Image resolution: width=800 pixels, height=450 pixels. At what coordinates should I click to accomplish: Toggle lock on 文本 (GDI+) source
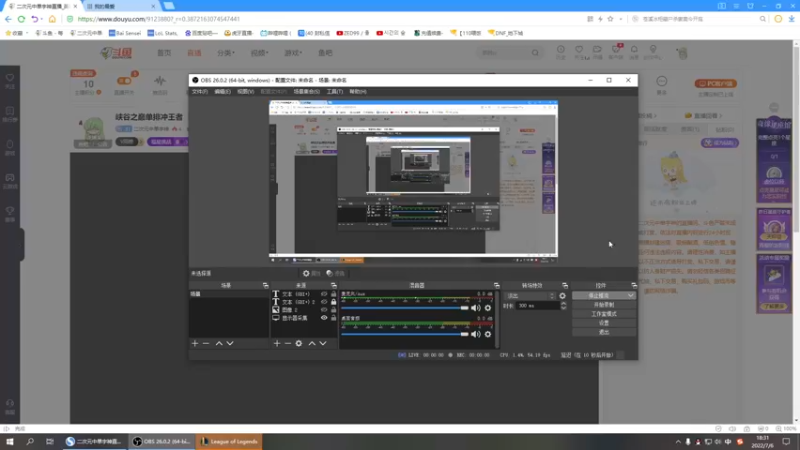click(x=334, y=294)
